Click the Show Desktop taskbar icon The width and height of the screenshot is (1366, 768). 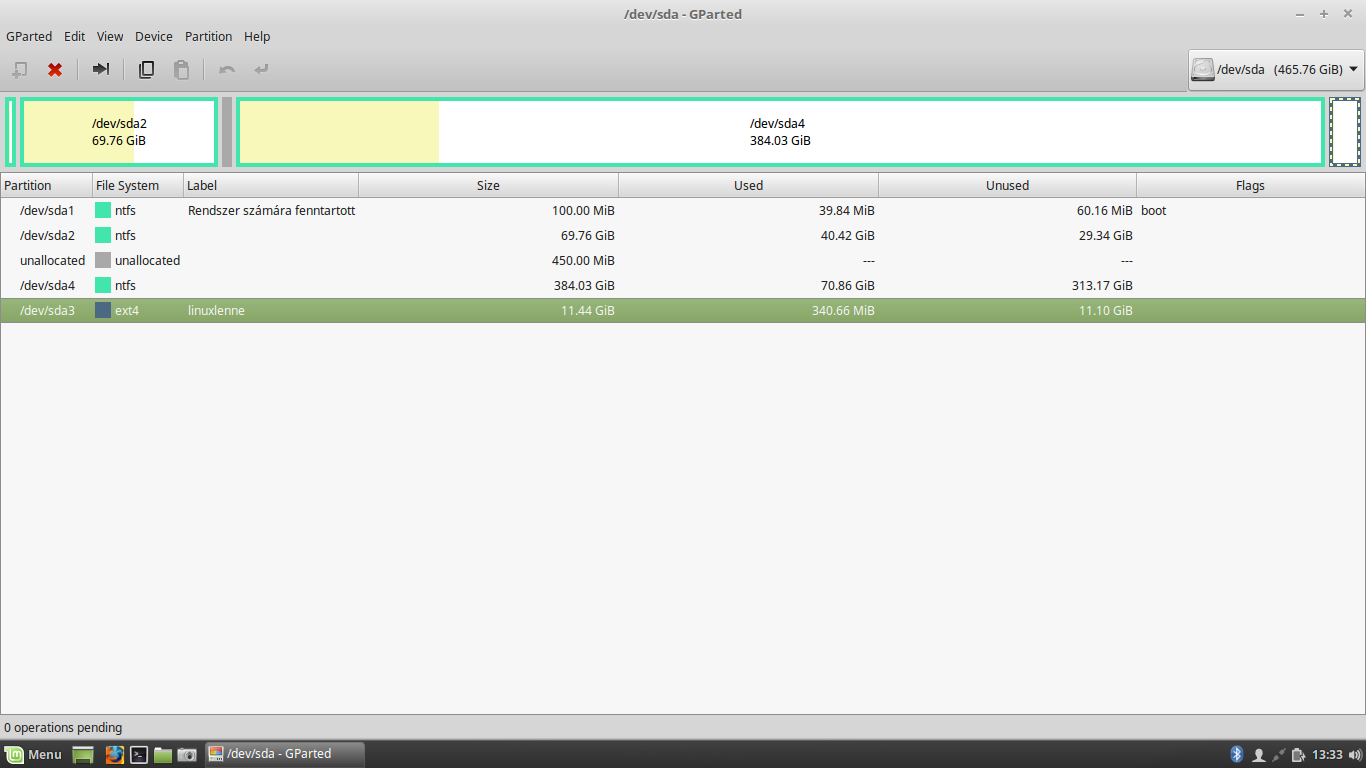click(83, 755)
